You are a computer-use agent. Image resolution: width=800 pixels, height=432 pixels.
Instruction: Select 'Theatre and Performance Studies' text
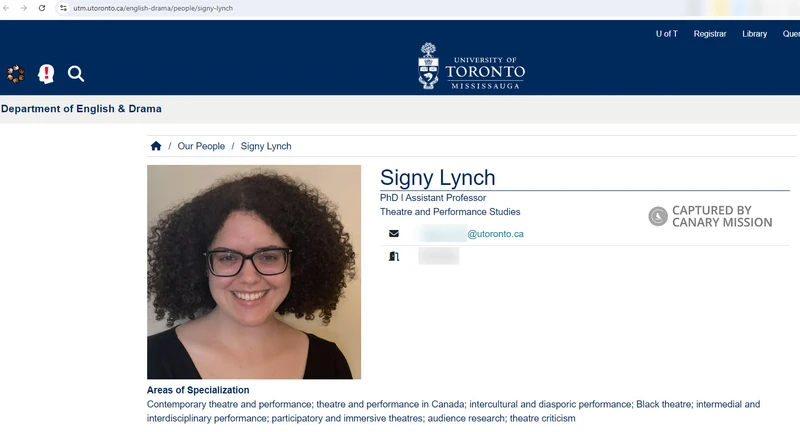point(450,212)
